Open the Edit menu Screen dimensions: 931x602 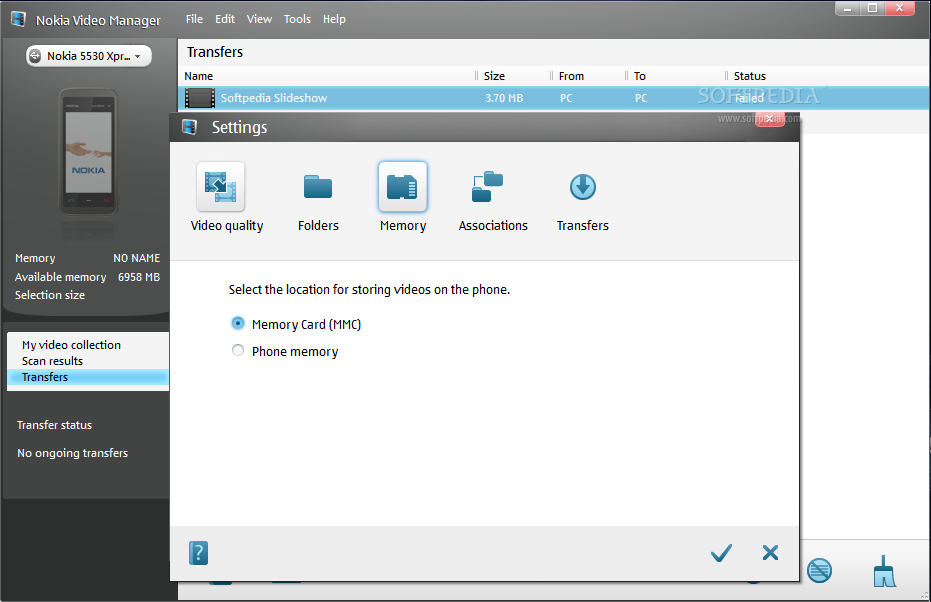tap(225, 19)
